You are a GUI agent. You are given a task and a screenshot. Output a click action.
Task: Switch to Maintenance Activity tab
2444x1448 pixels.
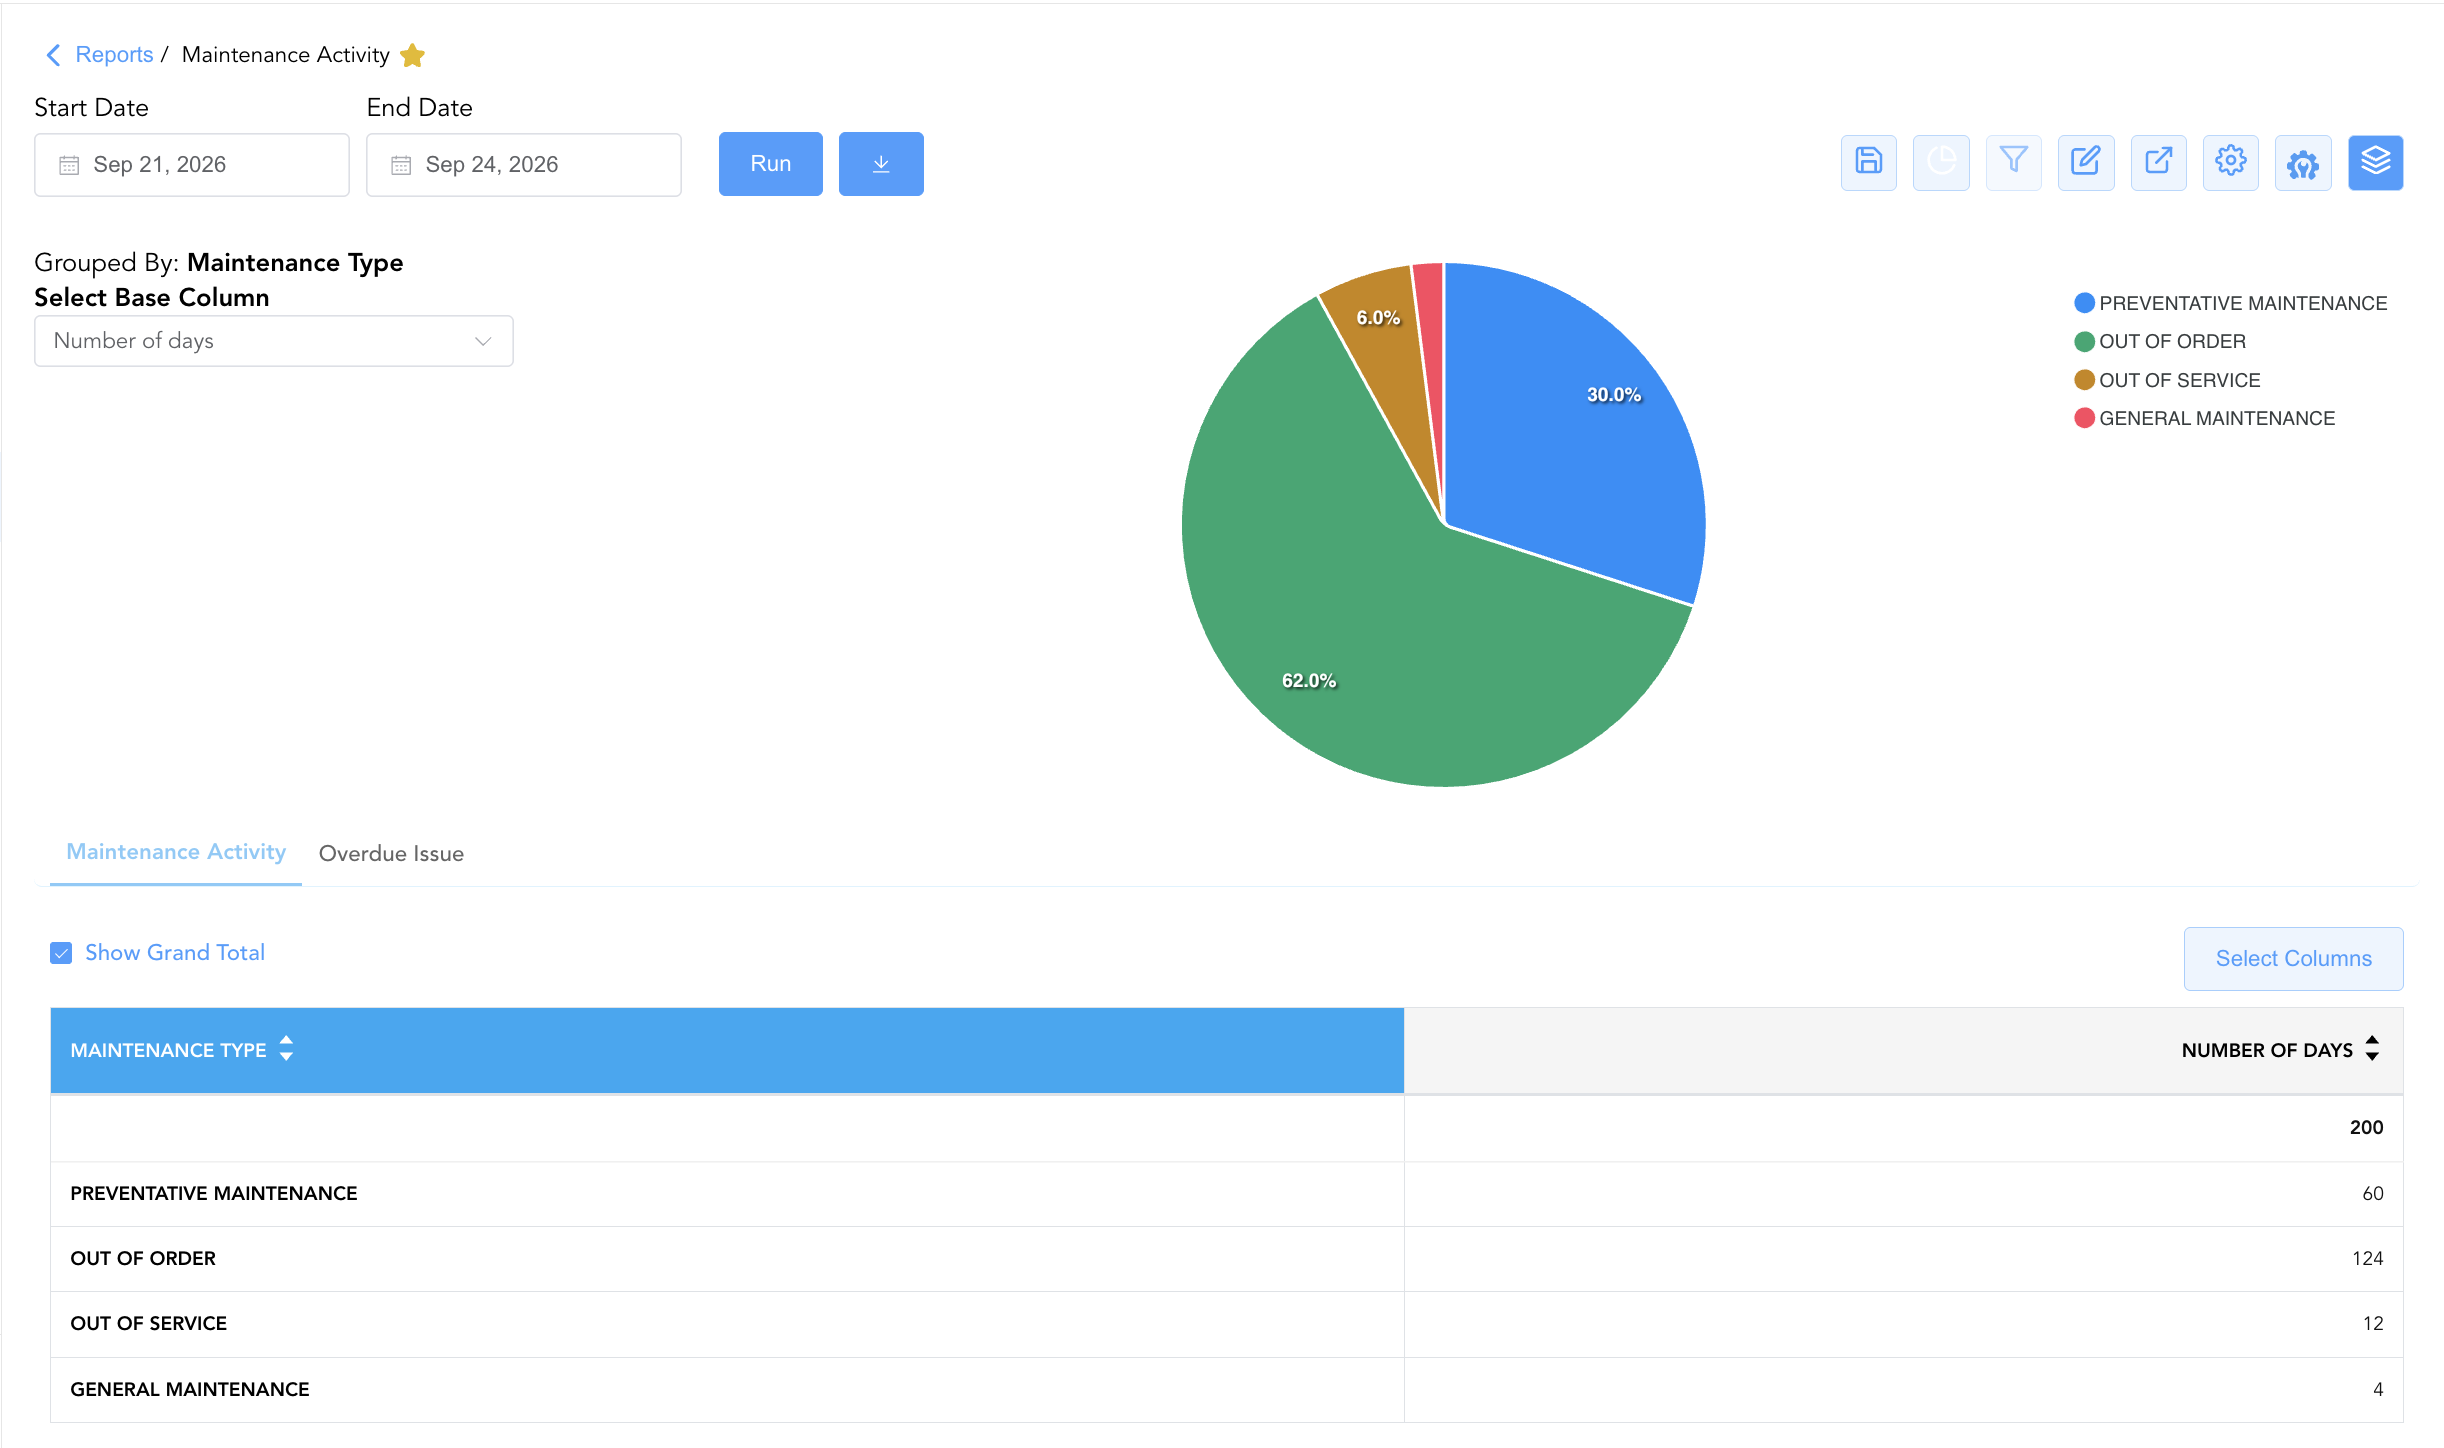point(176,852)
